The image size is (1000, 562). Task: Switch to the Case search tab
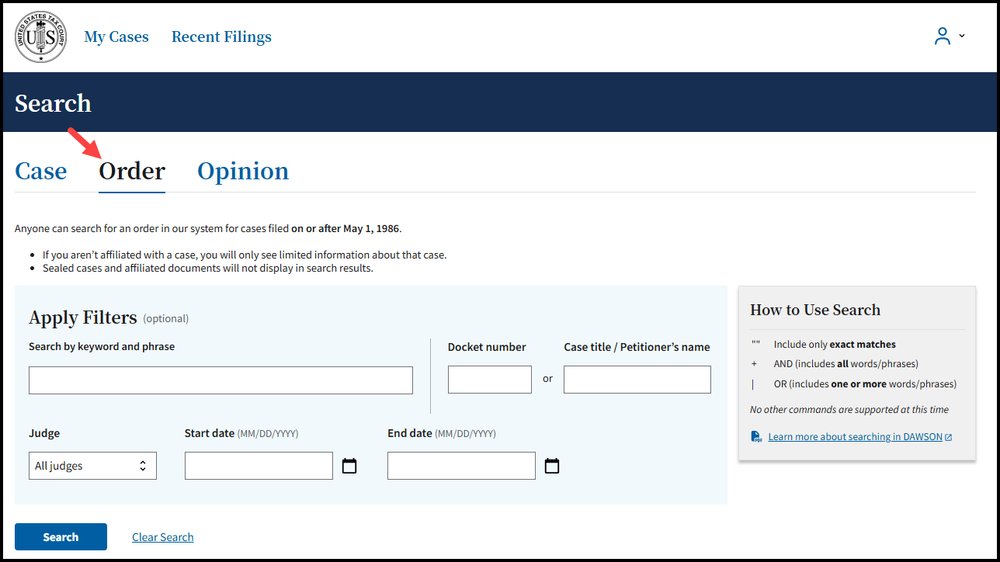click(41, 171)
